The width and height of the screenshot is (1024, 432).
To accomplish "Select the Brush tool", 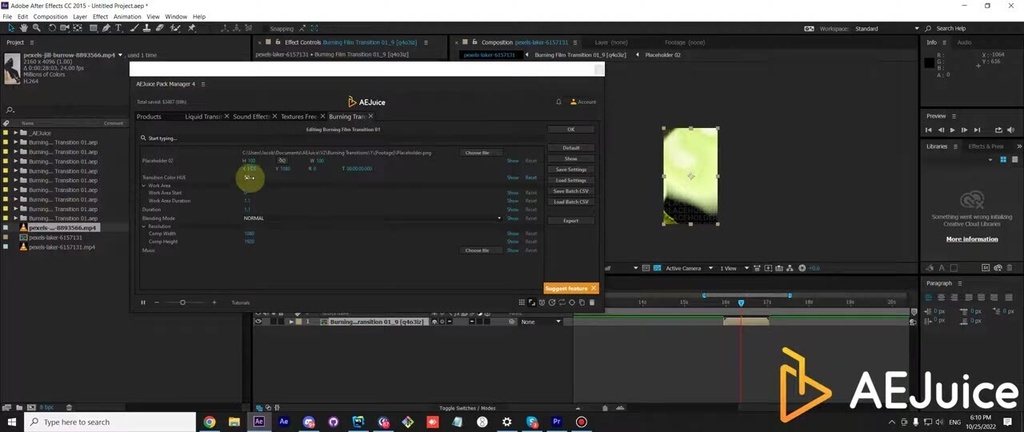I will tap(135, 28).
